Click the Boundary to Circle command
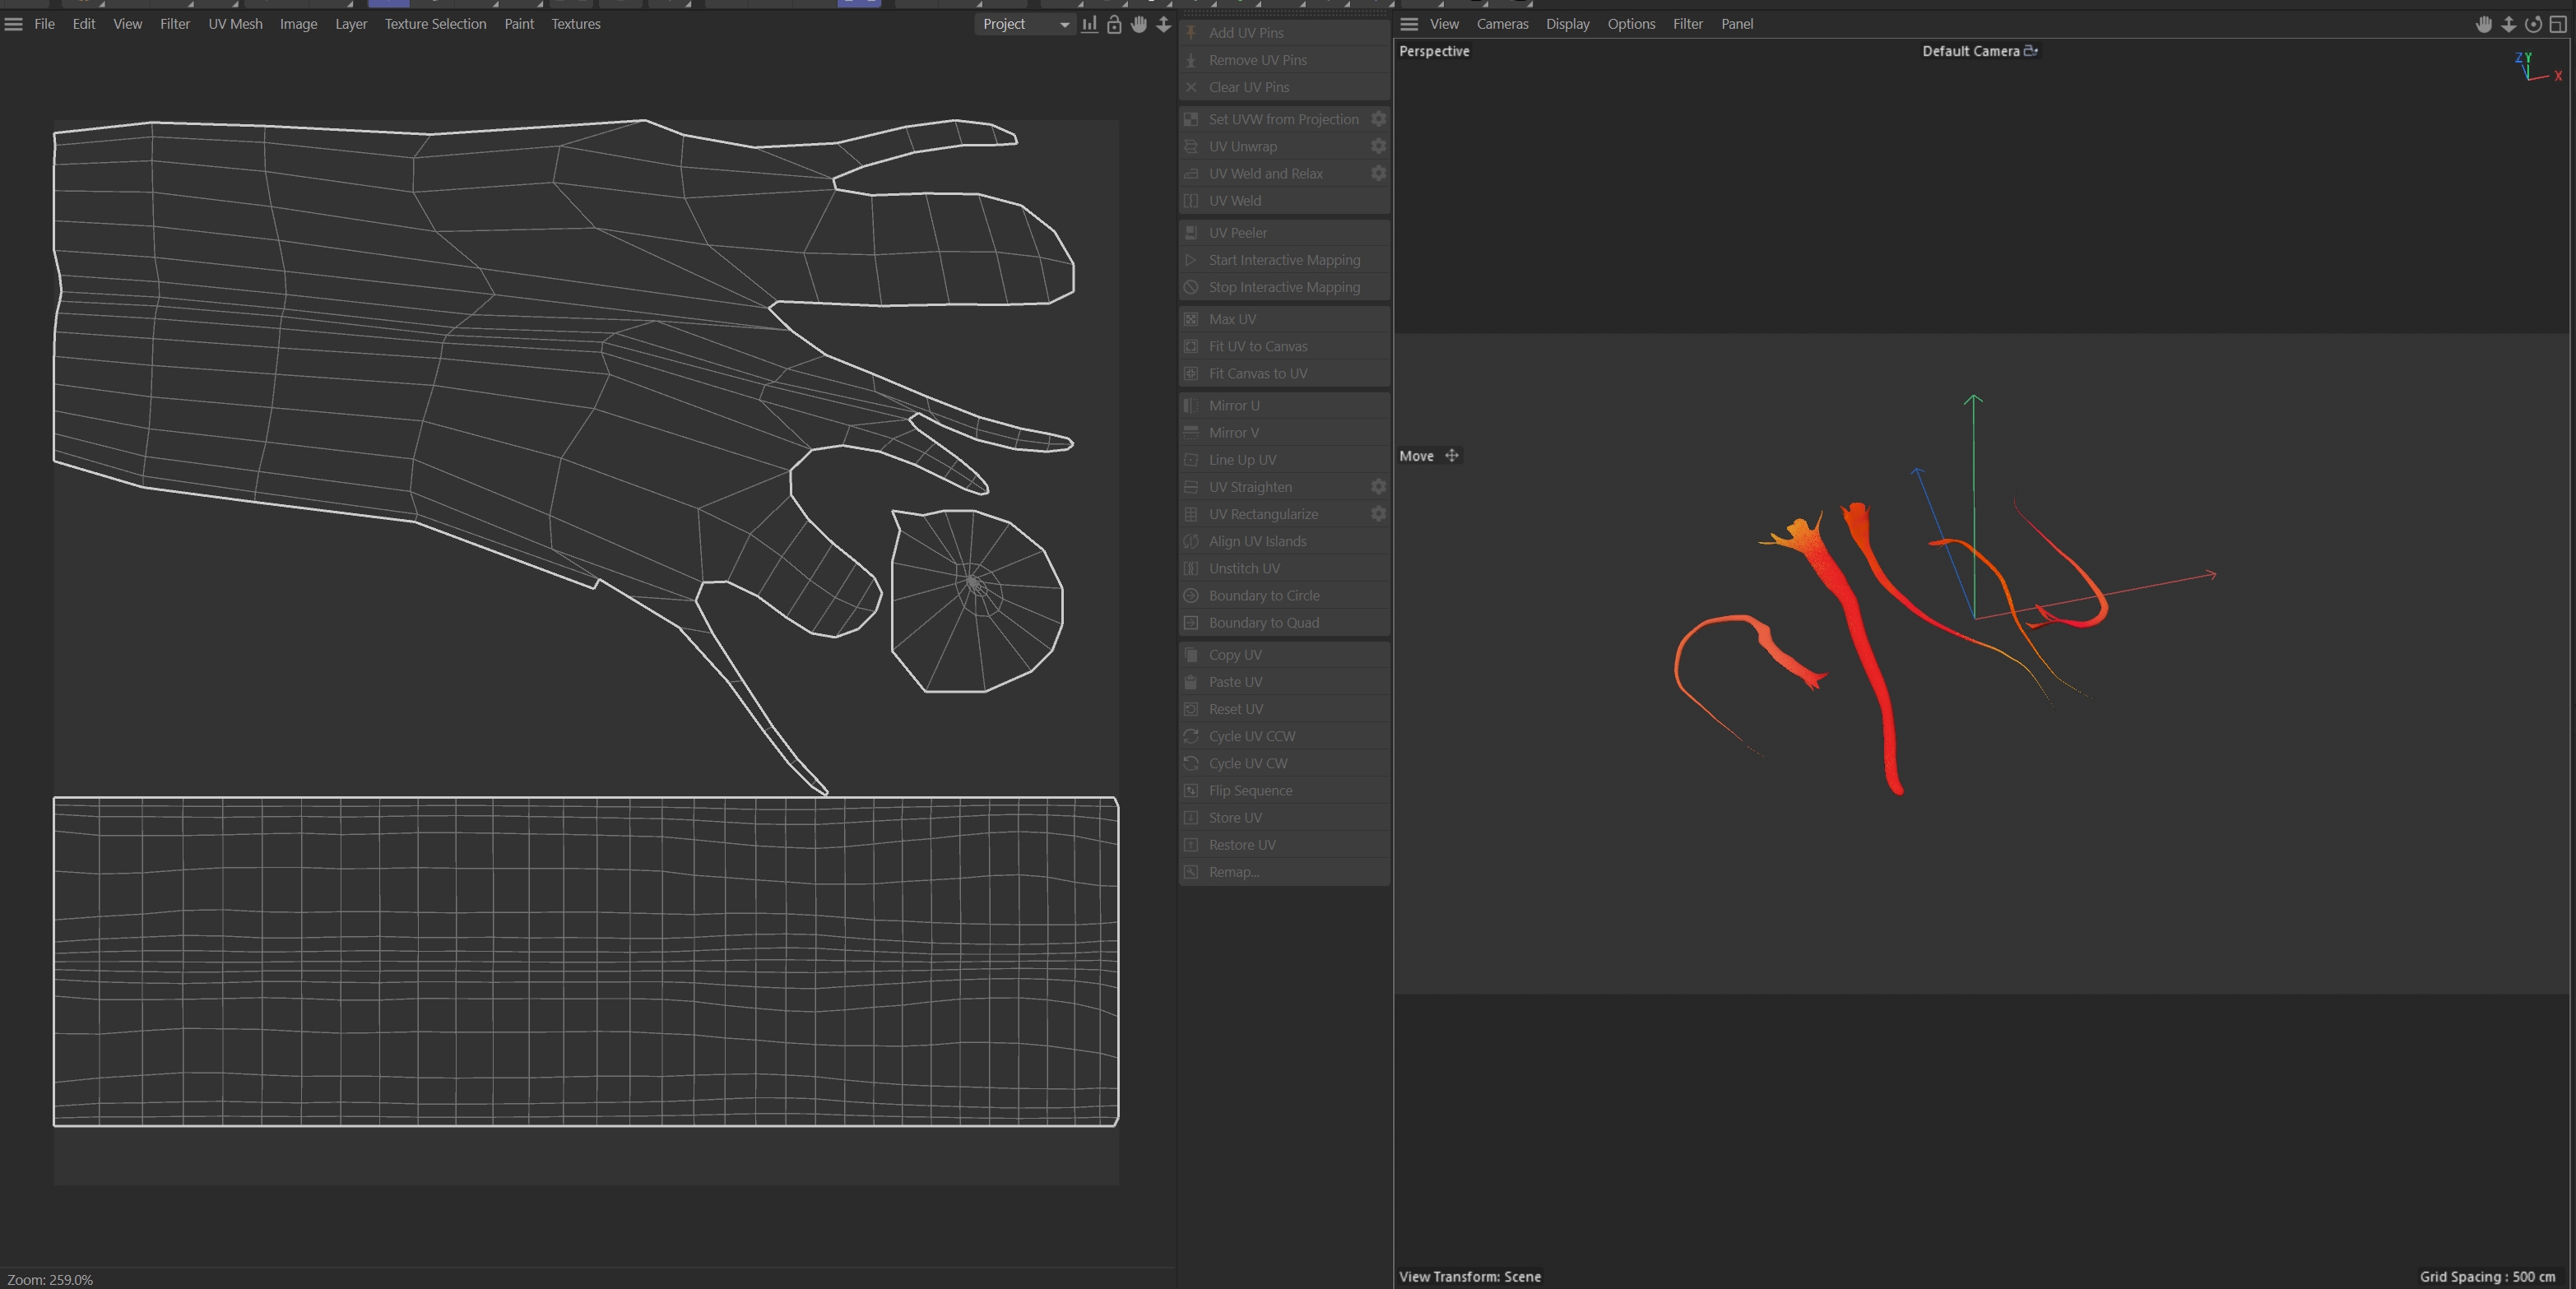The height and width of the screenshot is (1289, 2576). tap(1263, 595)
